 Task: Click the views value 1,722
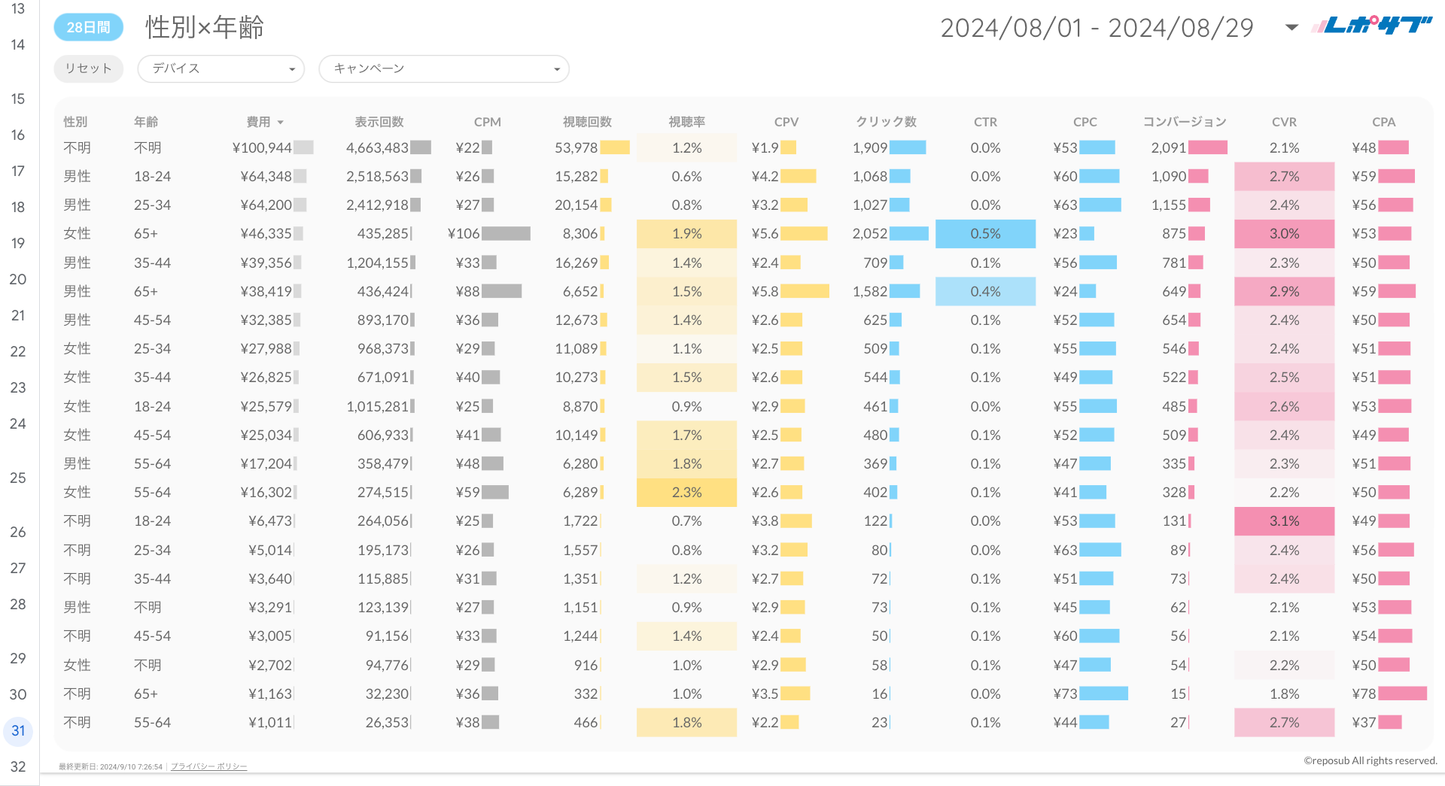580,521
